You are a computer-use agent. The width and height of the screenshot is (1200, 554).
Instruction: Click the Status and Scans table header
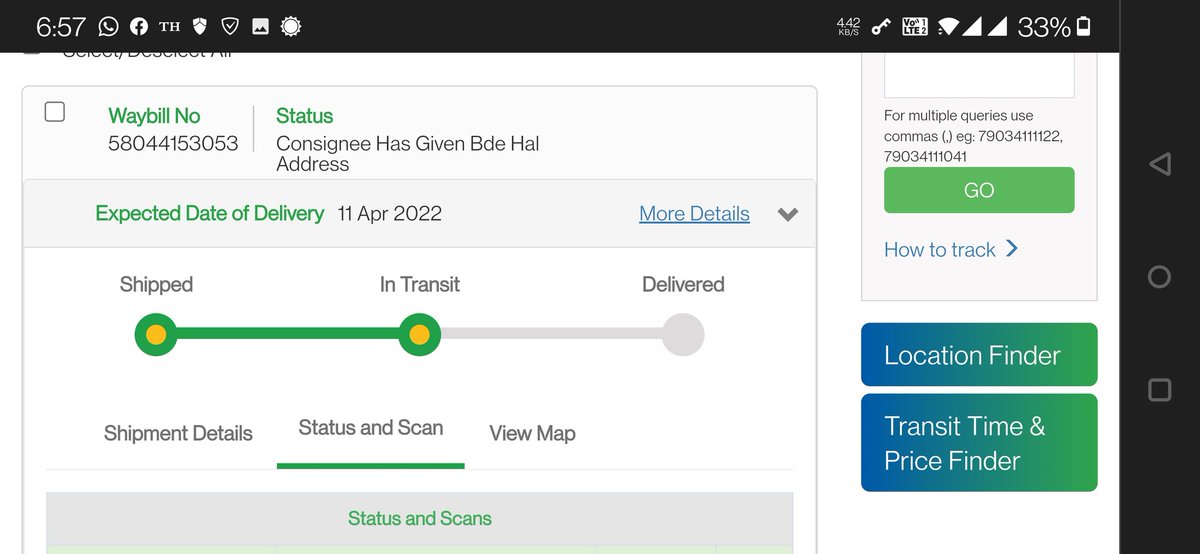[x=419, y=518]
